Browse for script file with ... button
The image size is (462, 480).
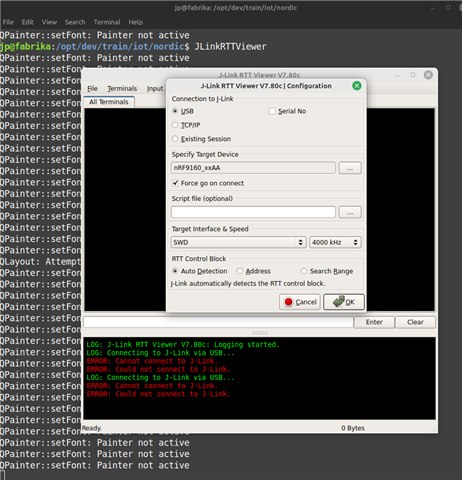350,212
